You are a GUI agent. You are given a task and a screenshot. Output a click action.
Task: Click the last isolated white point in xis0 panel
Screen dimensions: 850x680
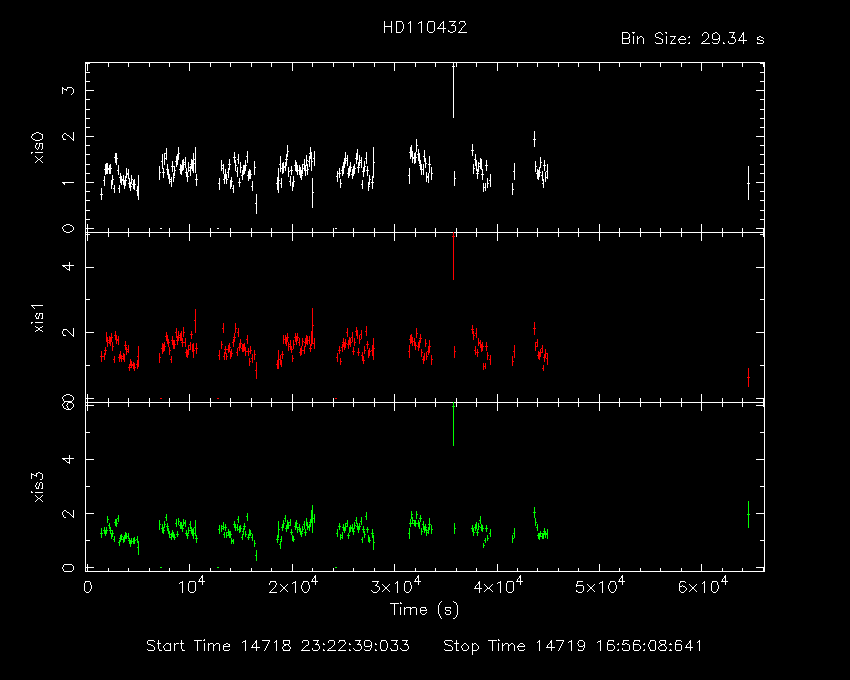tap(748, 183)
